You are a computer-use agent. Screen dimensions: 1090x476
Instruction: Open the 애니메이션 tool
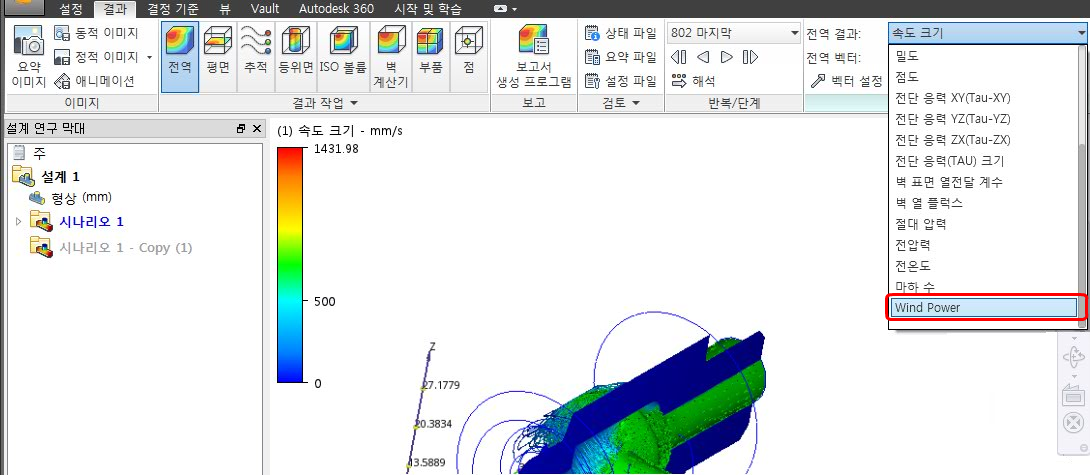click(x=94, y=81)
